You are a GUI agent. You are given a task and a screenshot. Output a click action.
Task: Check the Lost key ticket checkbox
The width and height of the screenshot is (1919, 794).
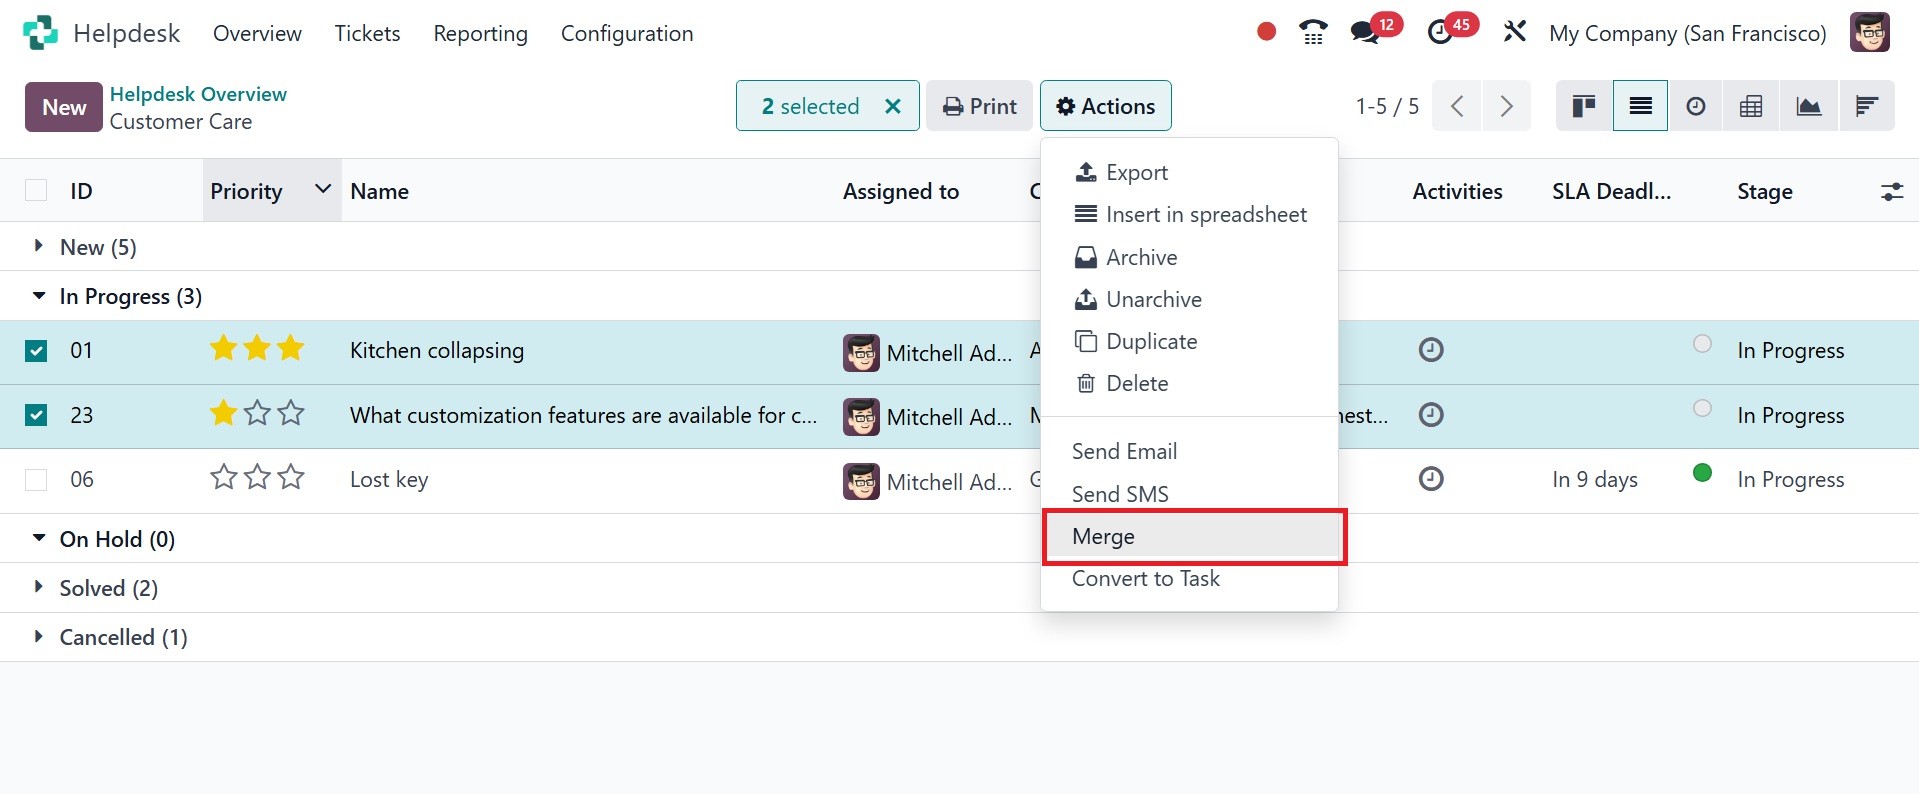(36, 480)
